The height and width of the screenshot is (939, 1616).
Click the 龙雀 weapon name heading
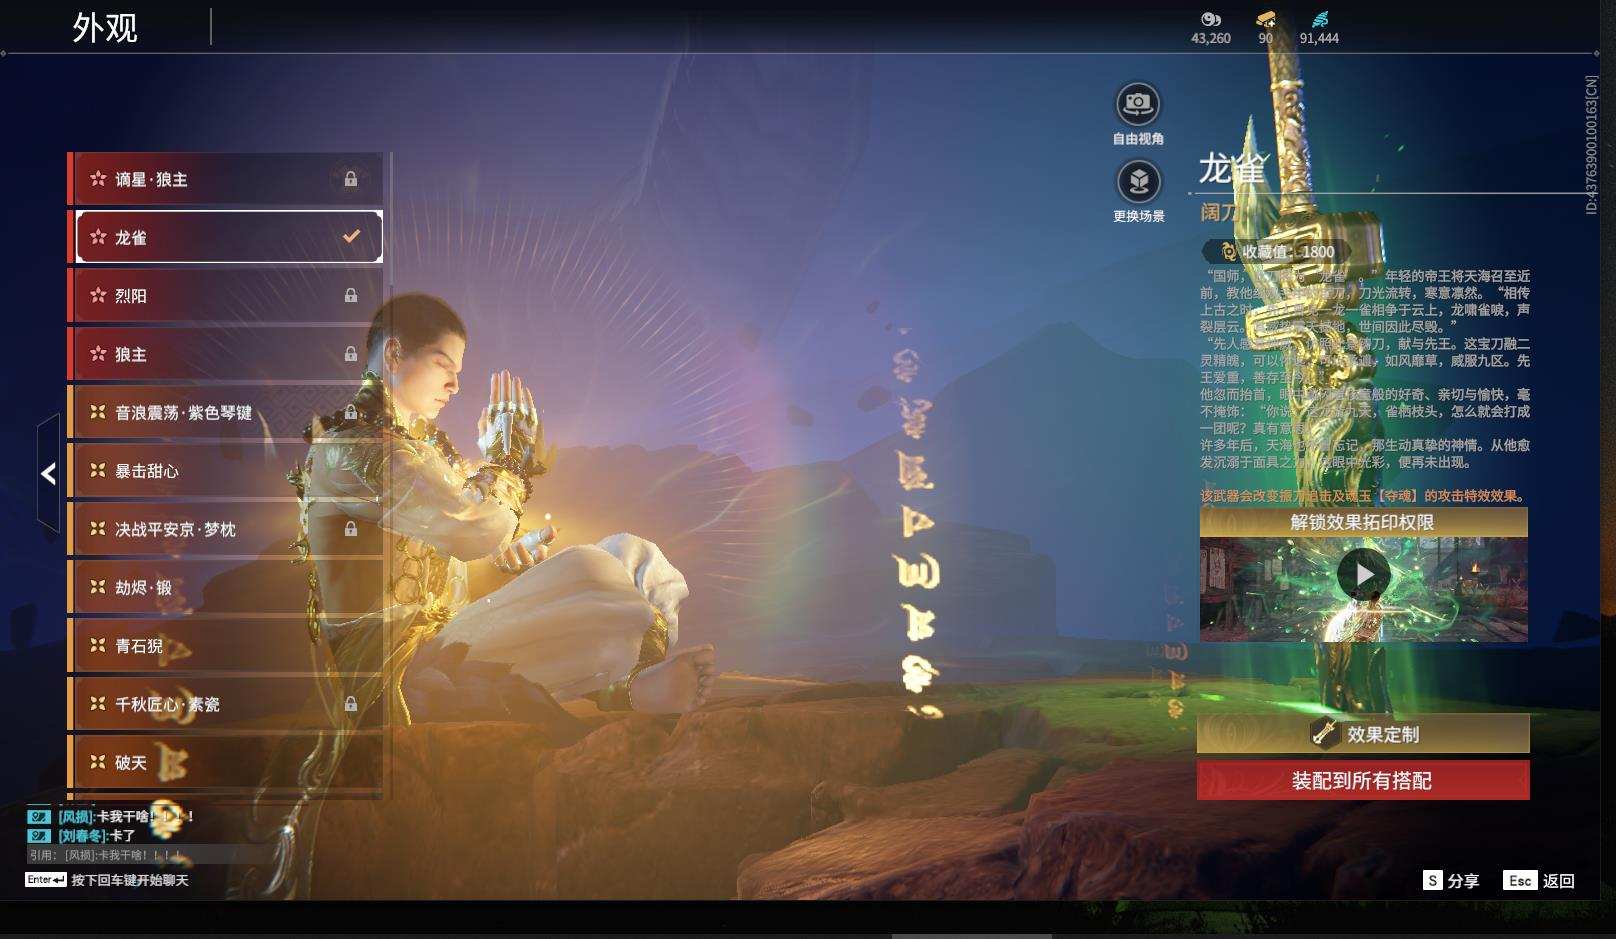[1231, 169]
